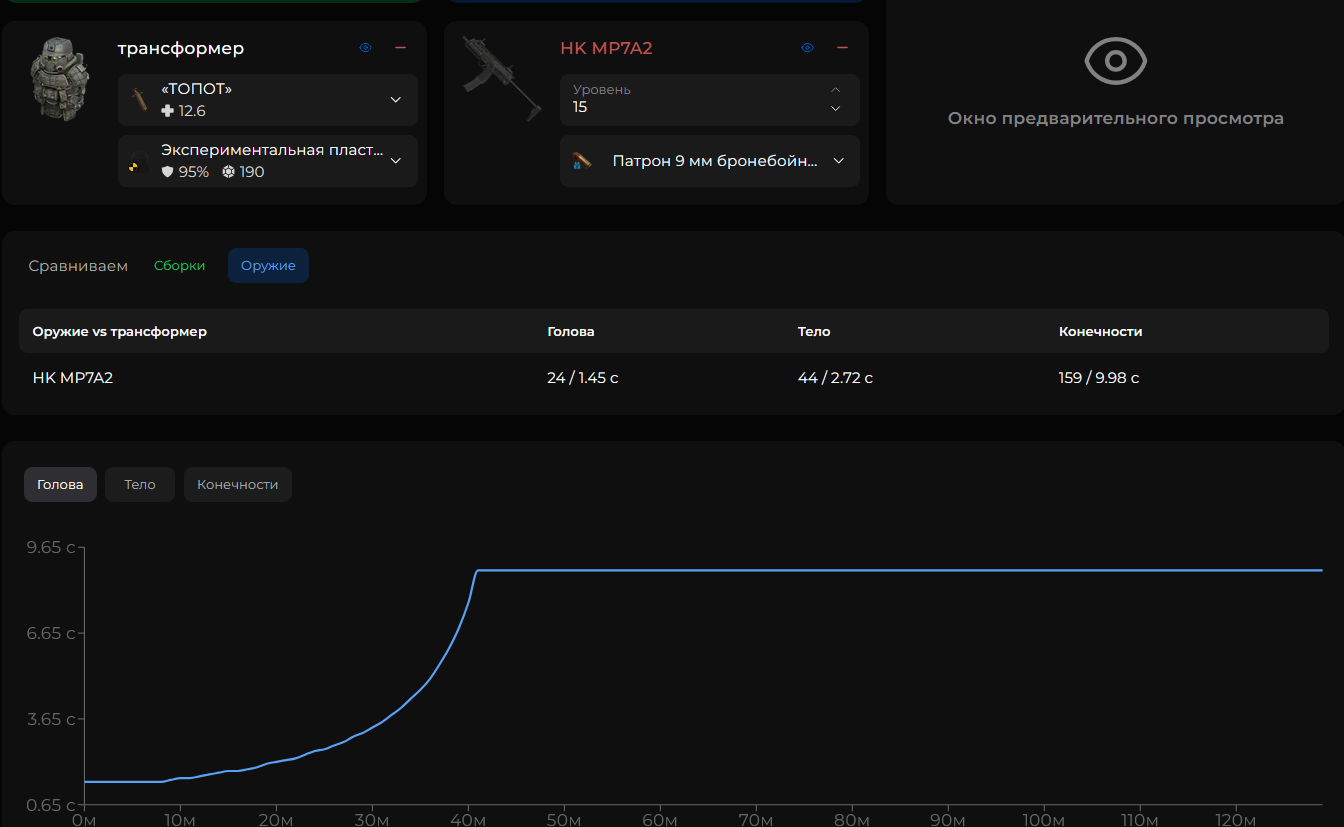Click the Конечности column header
This screenshot has height=827, width=1344.
(1100, 332)
